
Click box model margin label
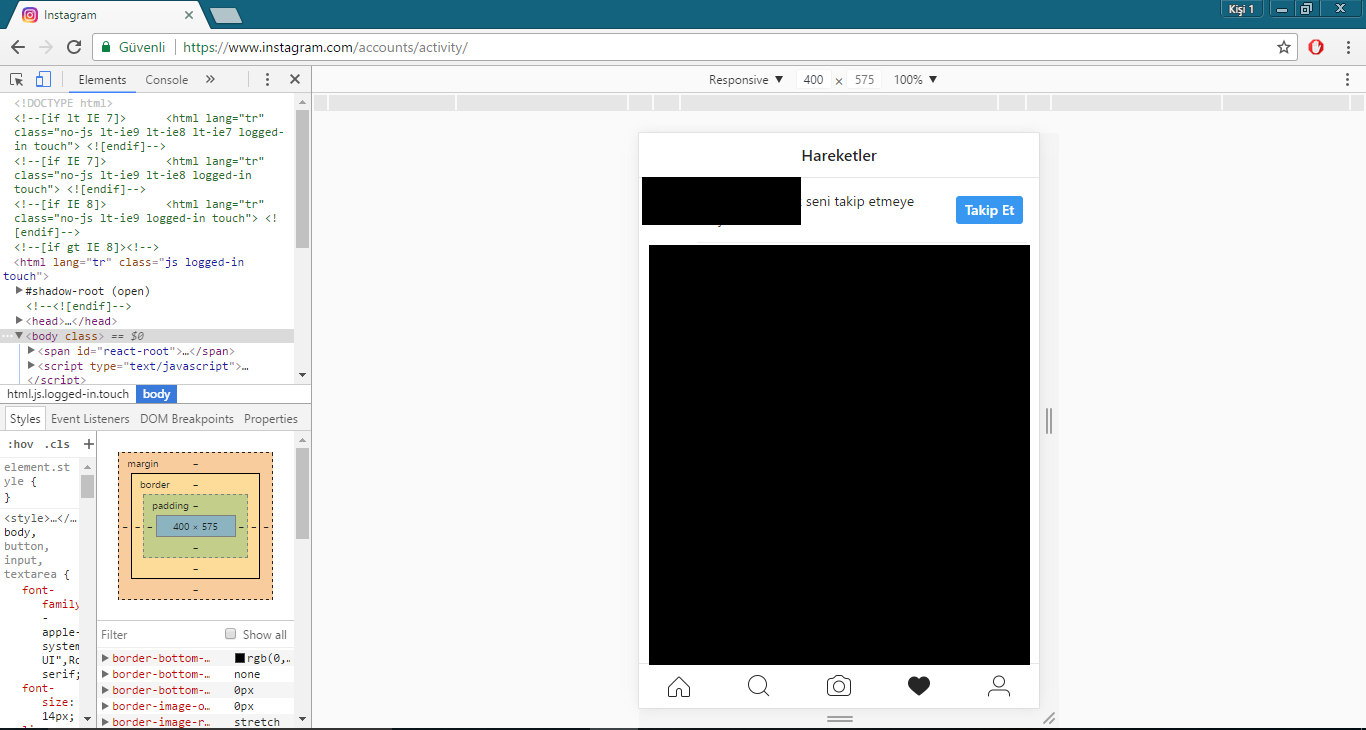tap(143, 464)
